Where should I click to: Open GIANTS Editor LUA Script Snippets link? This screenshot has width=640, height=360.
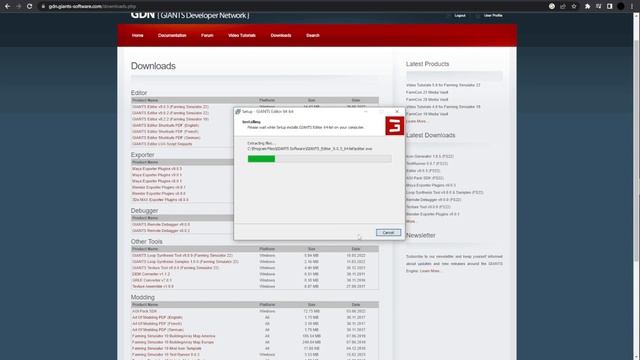click(x=162, y=144)
